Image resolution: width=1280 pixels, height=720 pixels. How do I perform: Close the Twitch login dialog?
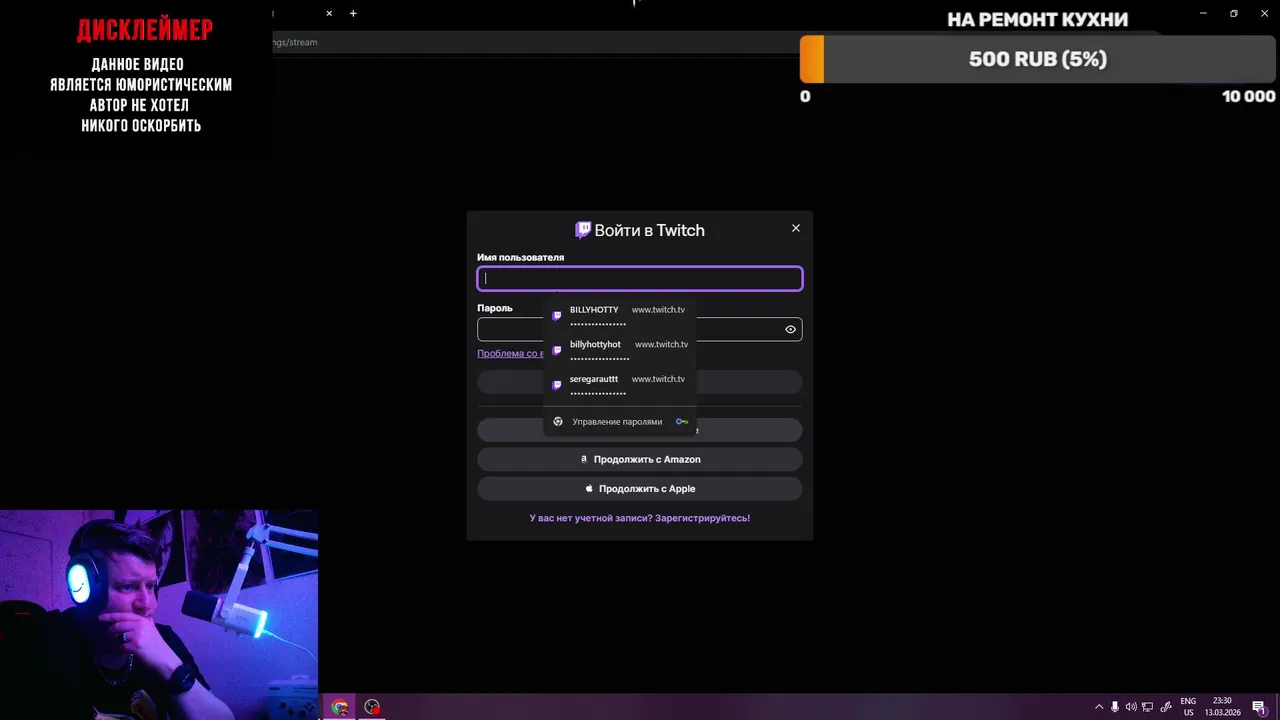(796, 228)
